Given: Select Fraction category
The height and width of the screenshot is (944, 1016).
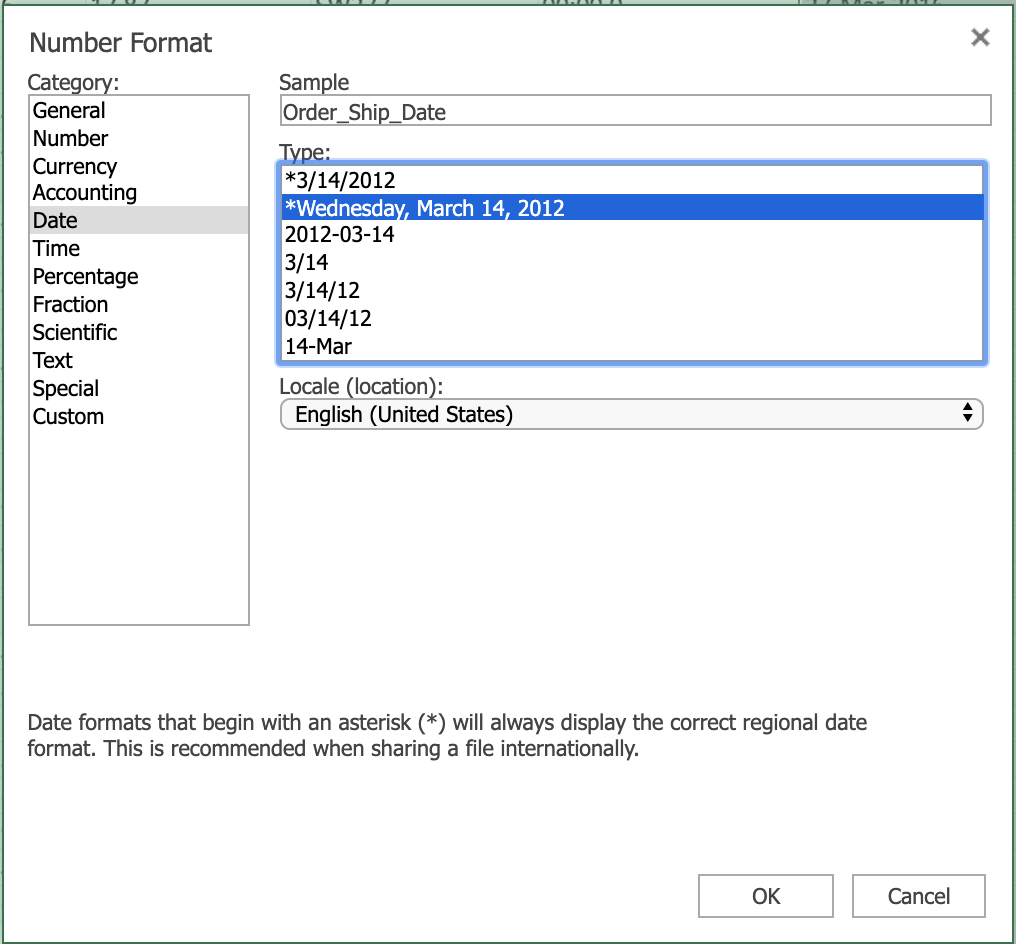Looking at the screenshot, I should pyautogui.click(x=70, y=305).
